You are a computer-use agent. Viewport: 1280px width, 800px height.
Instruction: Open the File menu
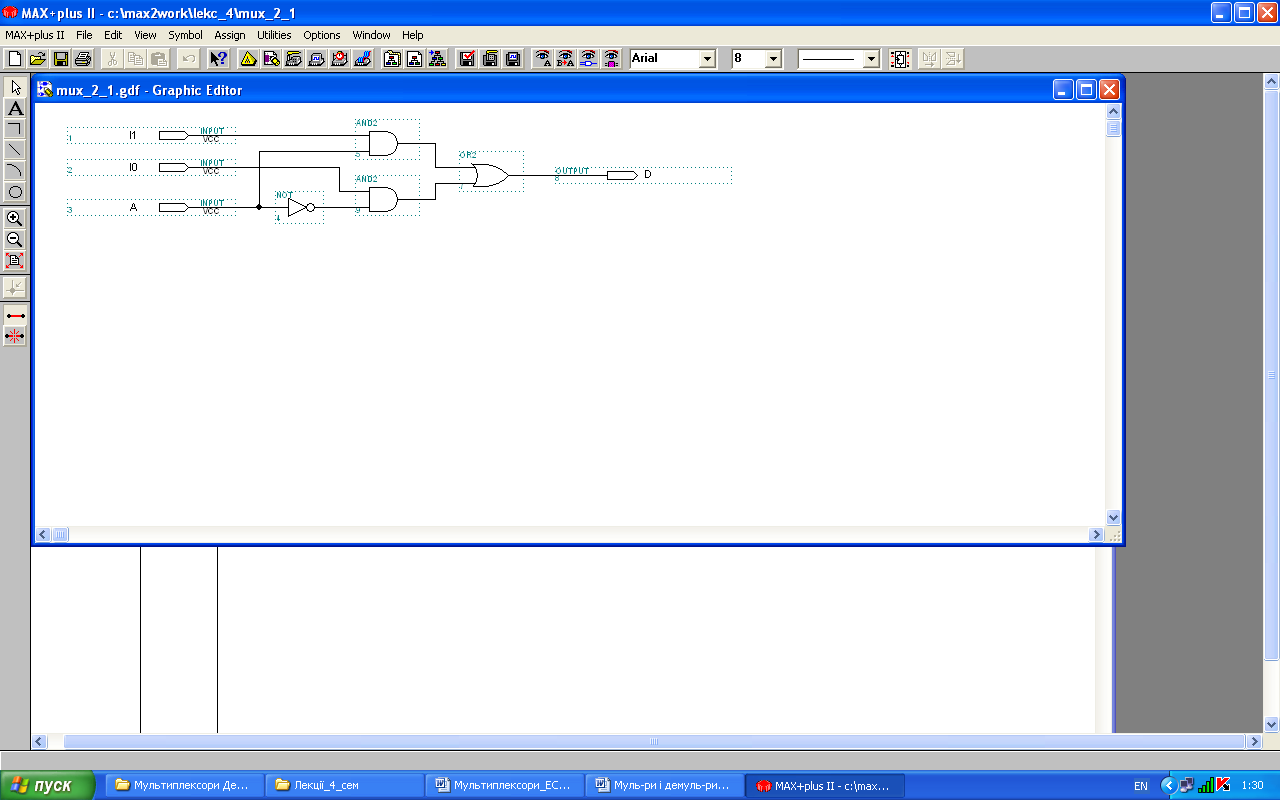click(x=84, y=35)
